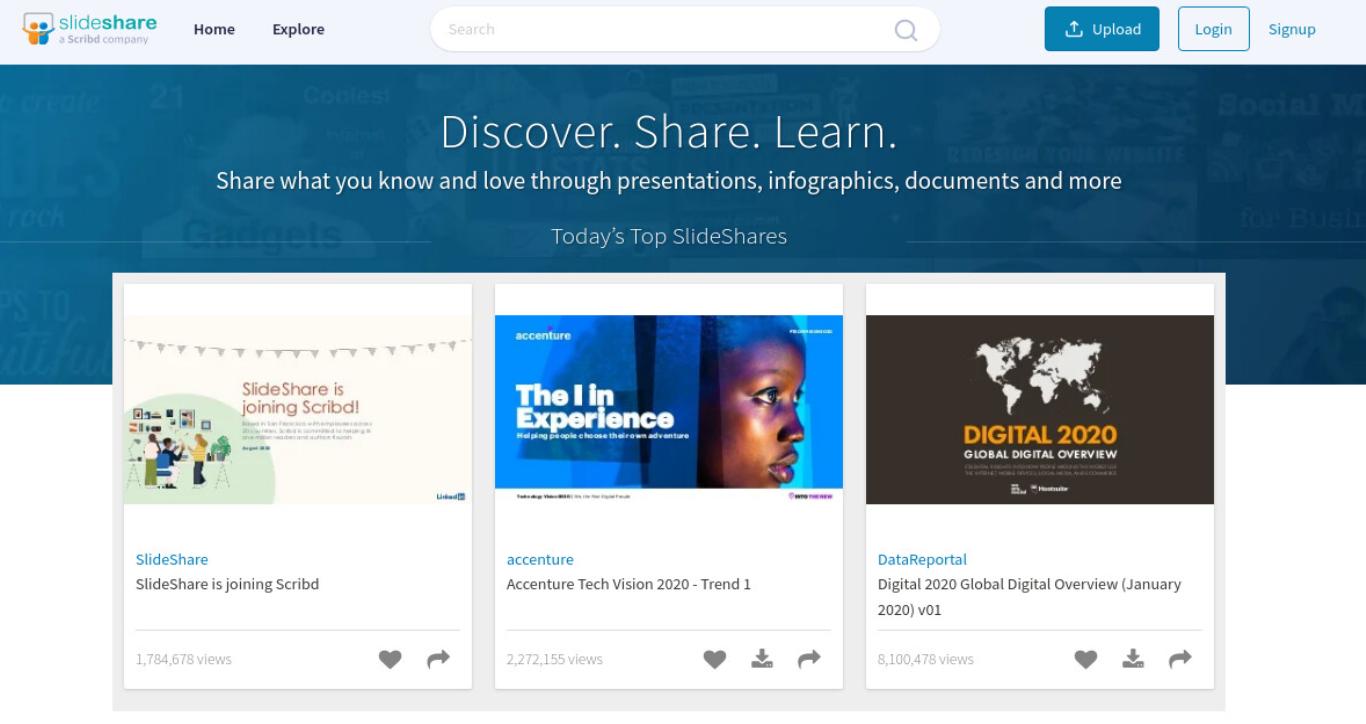1366x724 pixels.
Task: Open the accenture author link
Action: pyautogui.click(x=540, y=559)
